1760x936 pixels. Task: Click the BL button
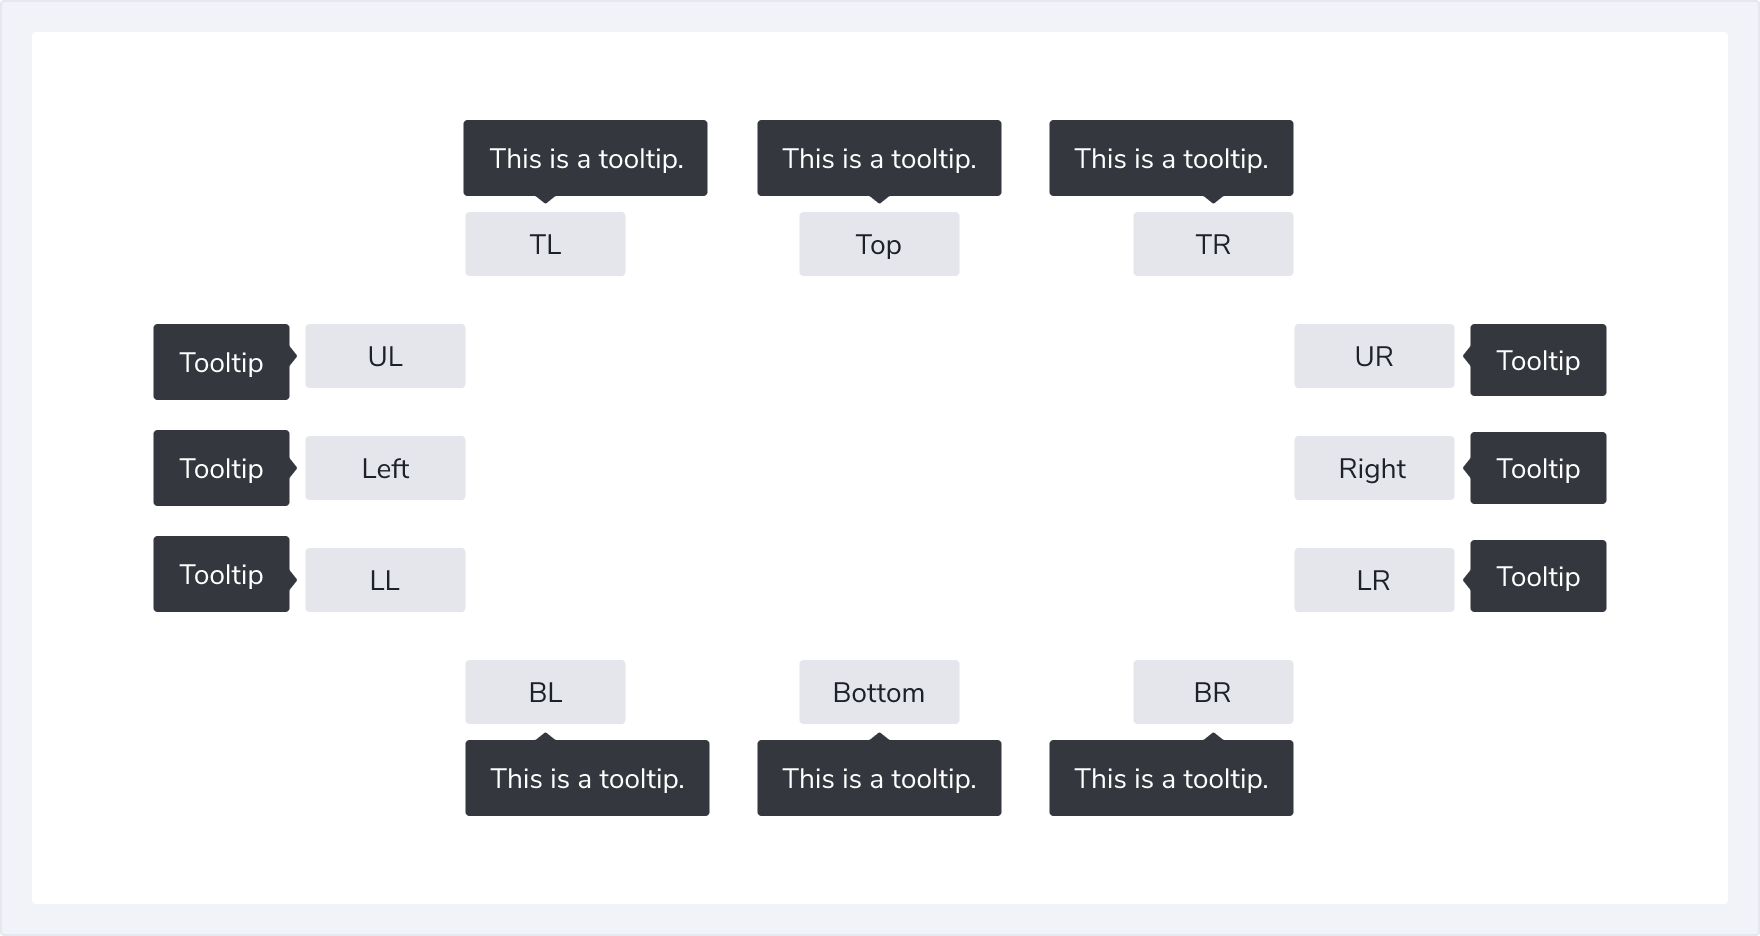click(x=545, y=692)
